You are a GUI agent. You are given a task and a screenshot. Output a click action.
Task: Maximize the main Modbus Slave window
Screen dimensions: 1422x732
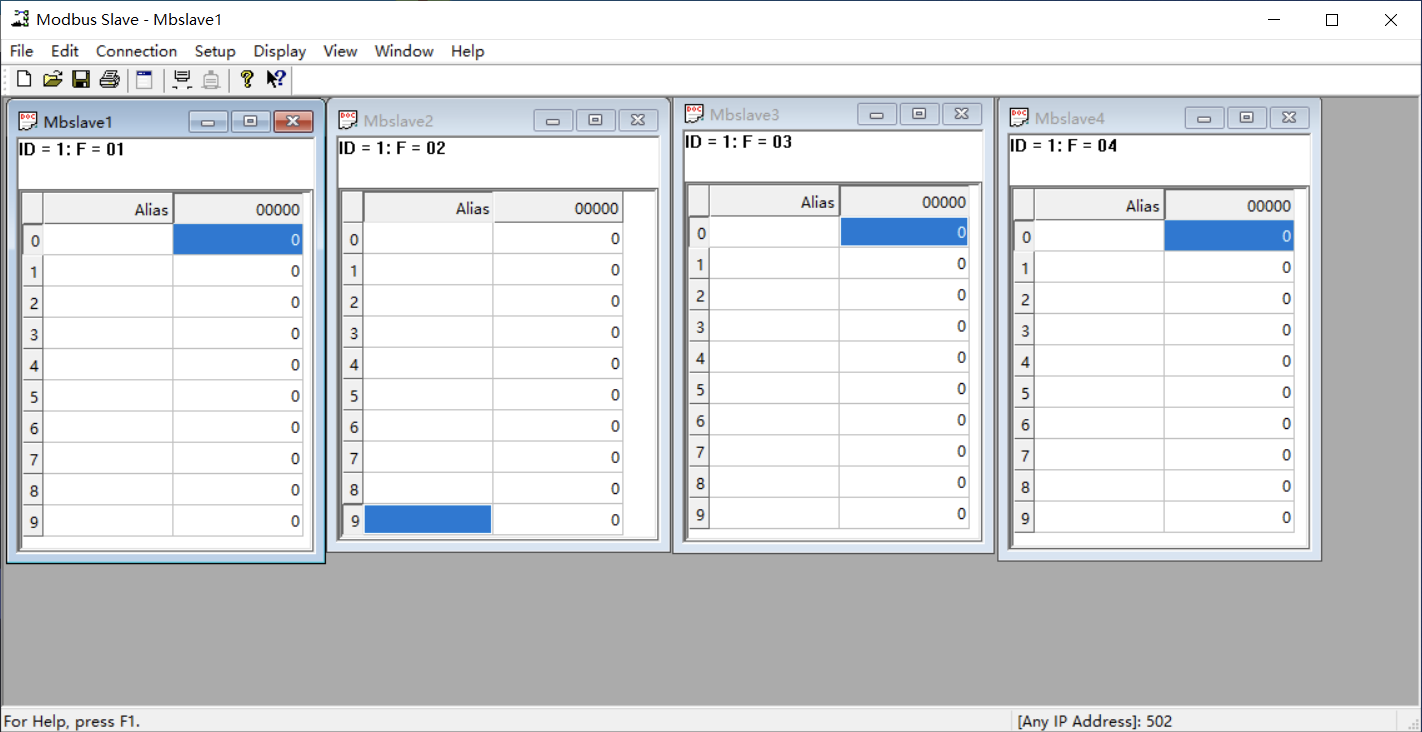coord(1332,20)
